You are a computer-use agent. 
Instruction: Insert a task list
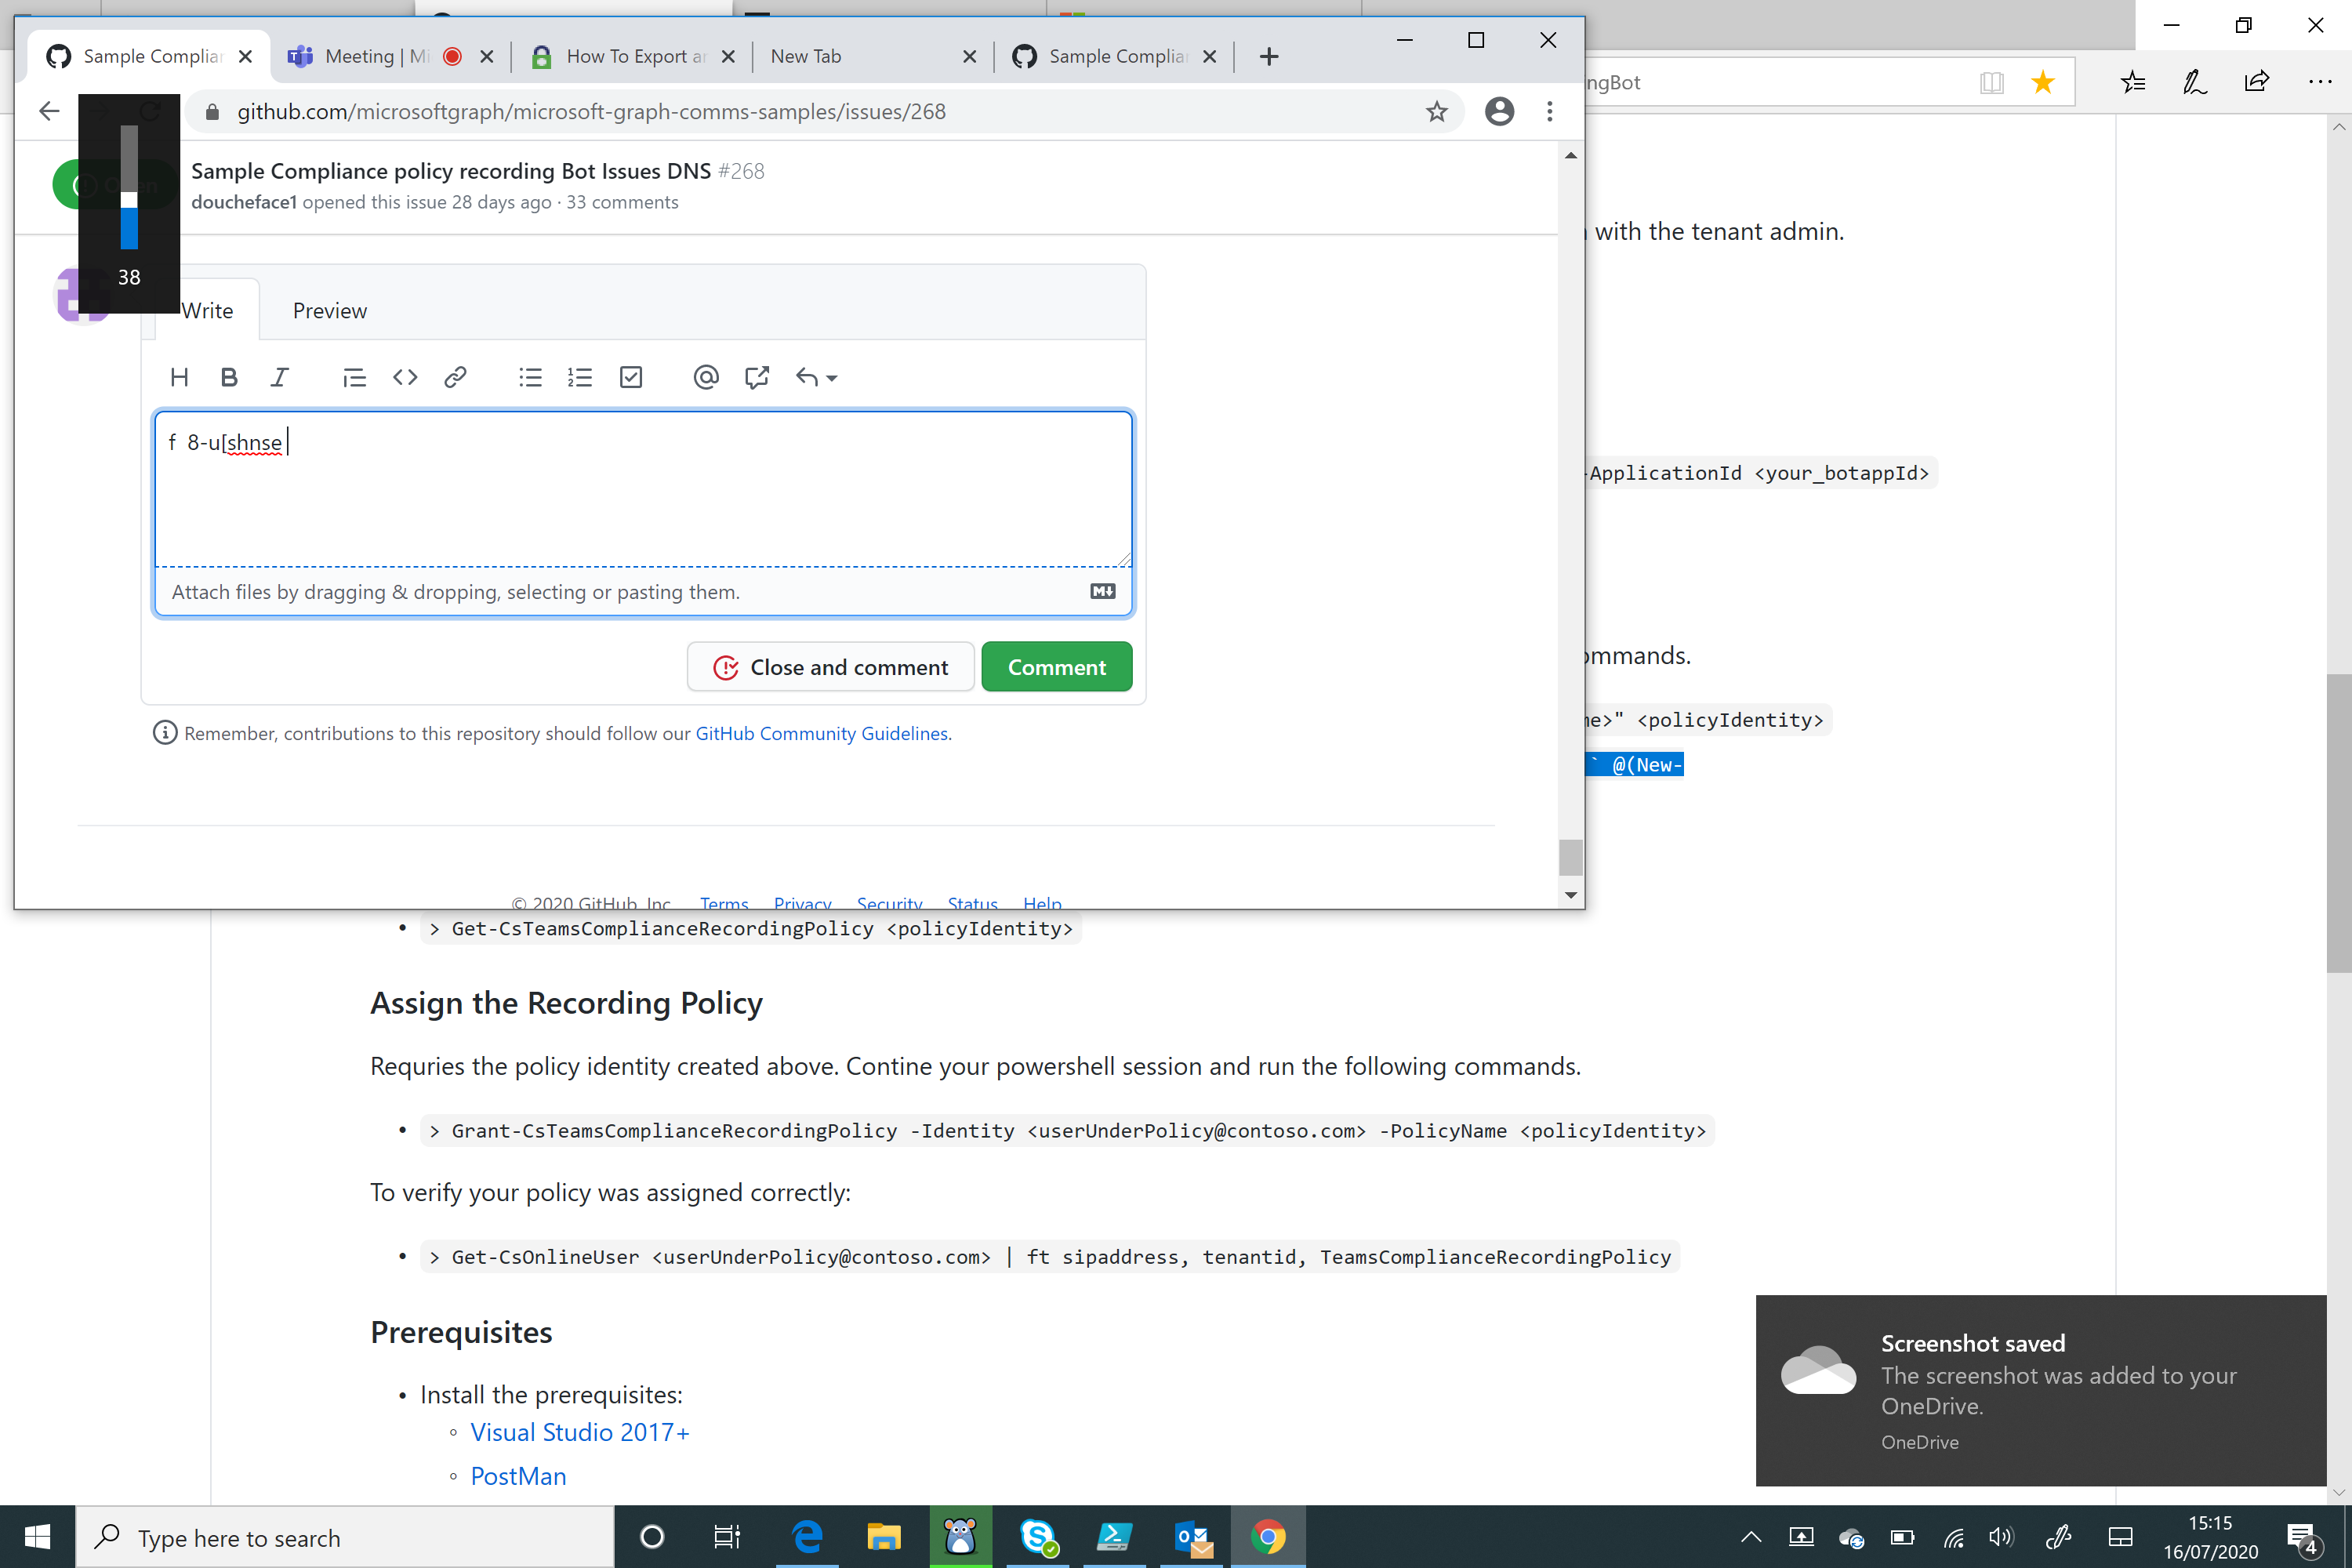pos(631,377)
